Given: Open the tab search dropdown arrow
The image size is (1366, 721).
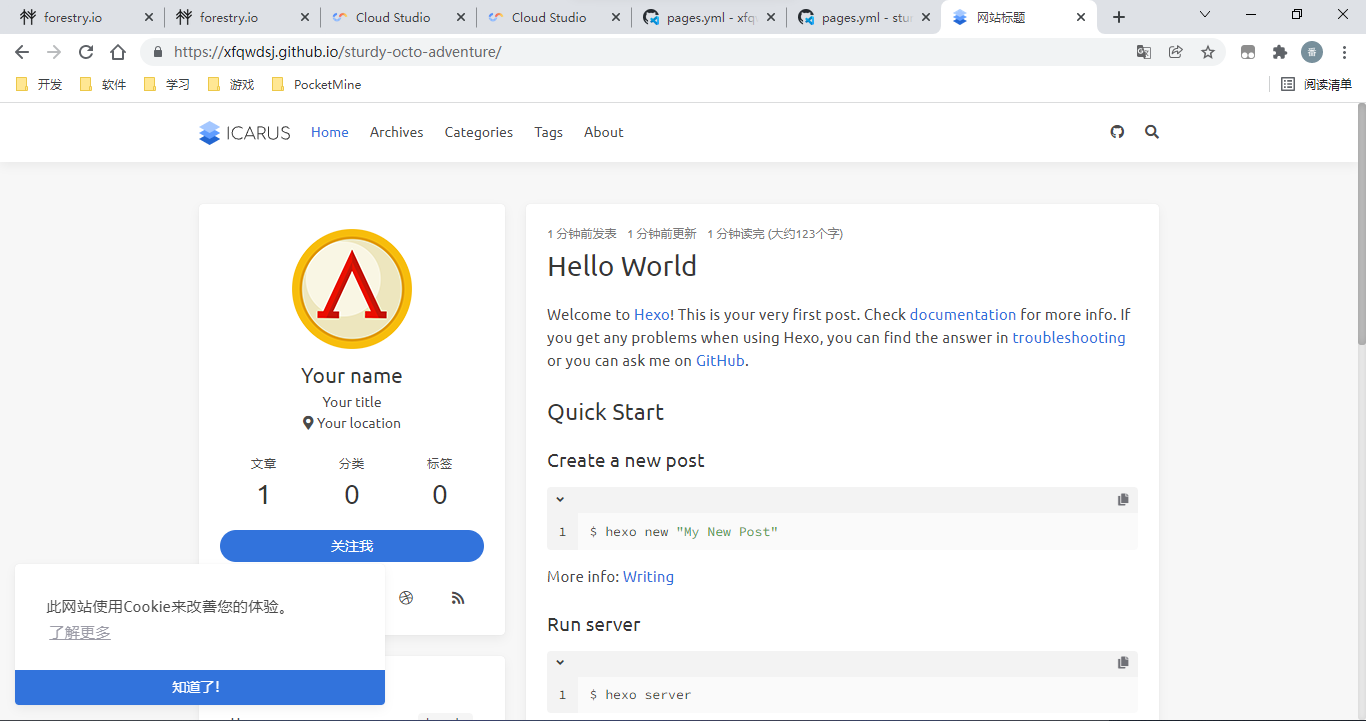Looking at the screenshot, I should pyautogui.click(x=1205, y=15).
